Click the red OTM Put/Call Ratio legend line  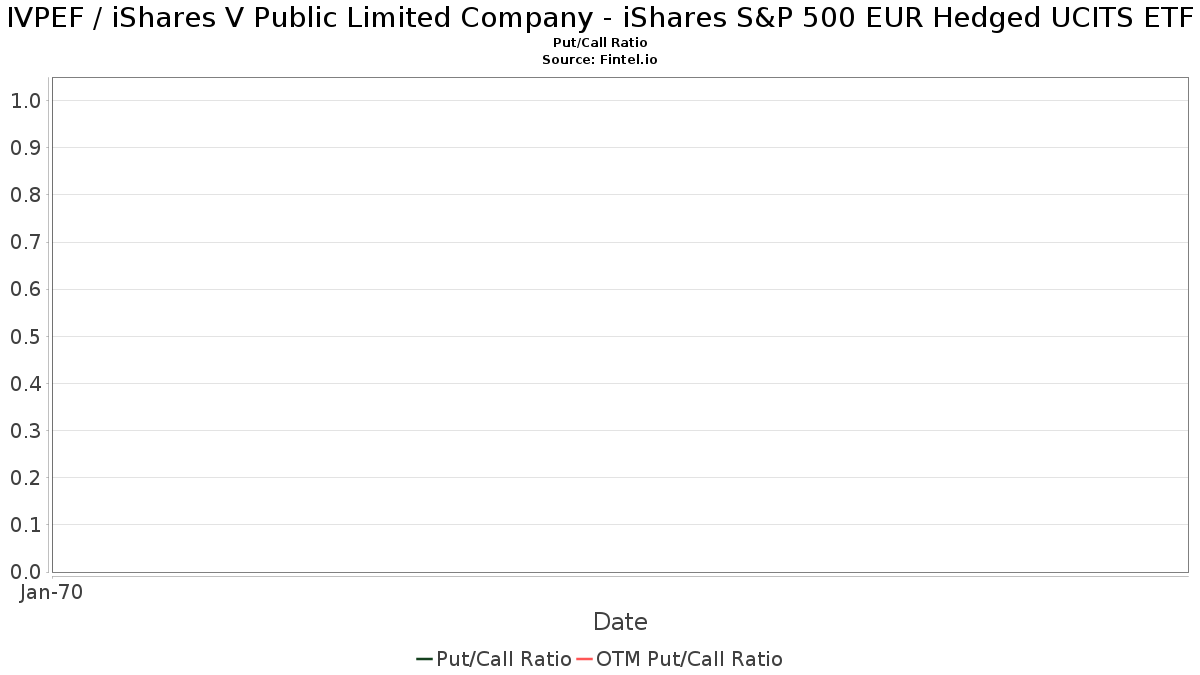click(x=584, y=659)
